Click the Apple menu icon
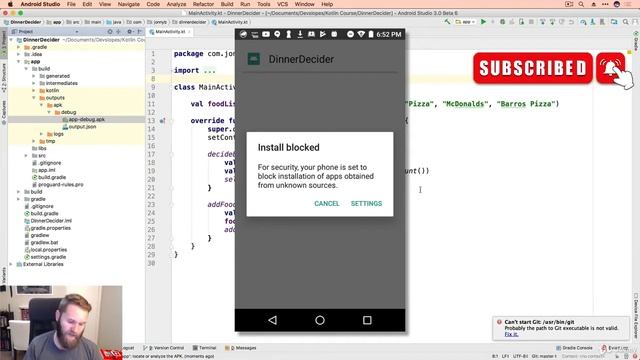This screenshot has width=640, height=360. coord(10,4)
